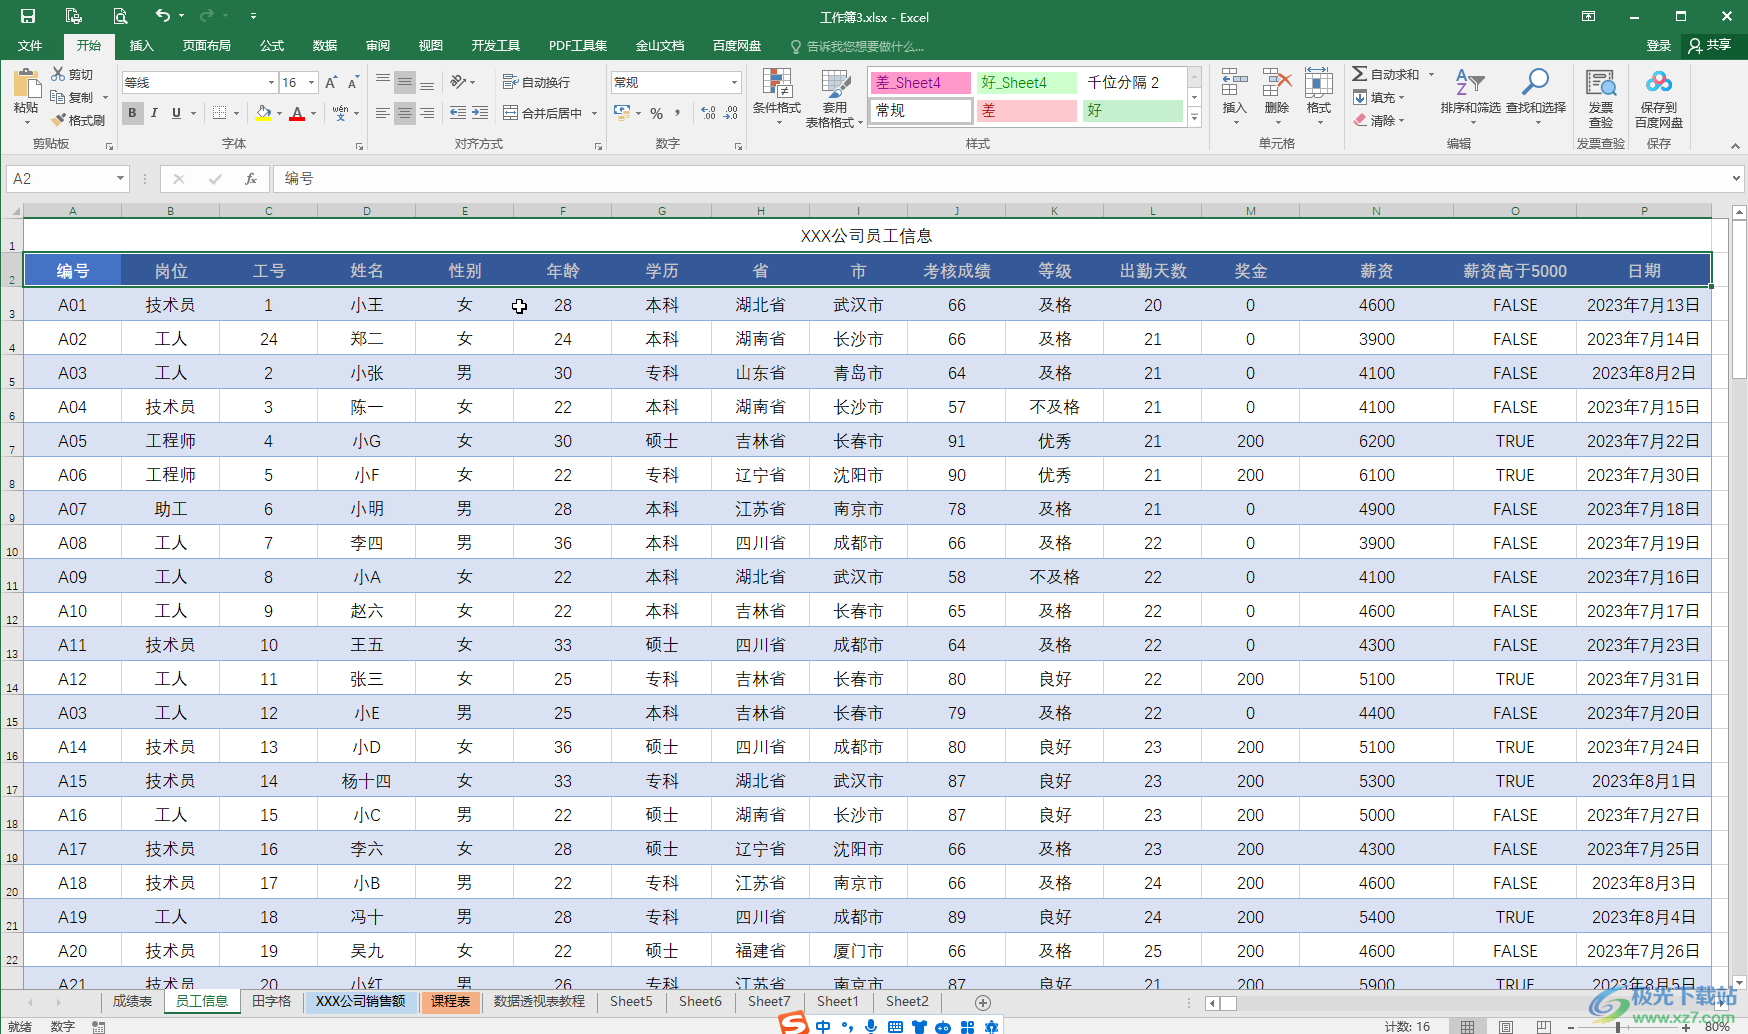This screenshot has height=1034, width=1748.
Task: Click Merge and Center (合并后居中)
Action: tap(543, 113)
